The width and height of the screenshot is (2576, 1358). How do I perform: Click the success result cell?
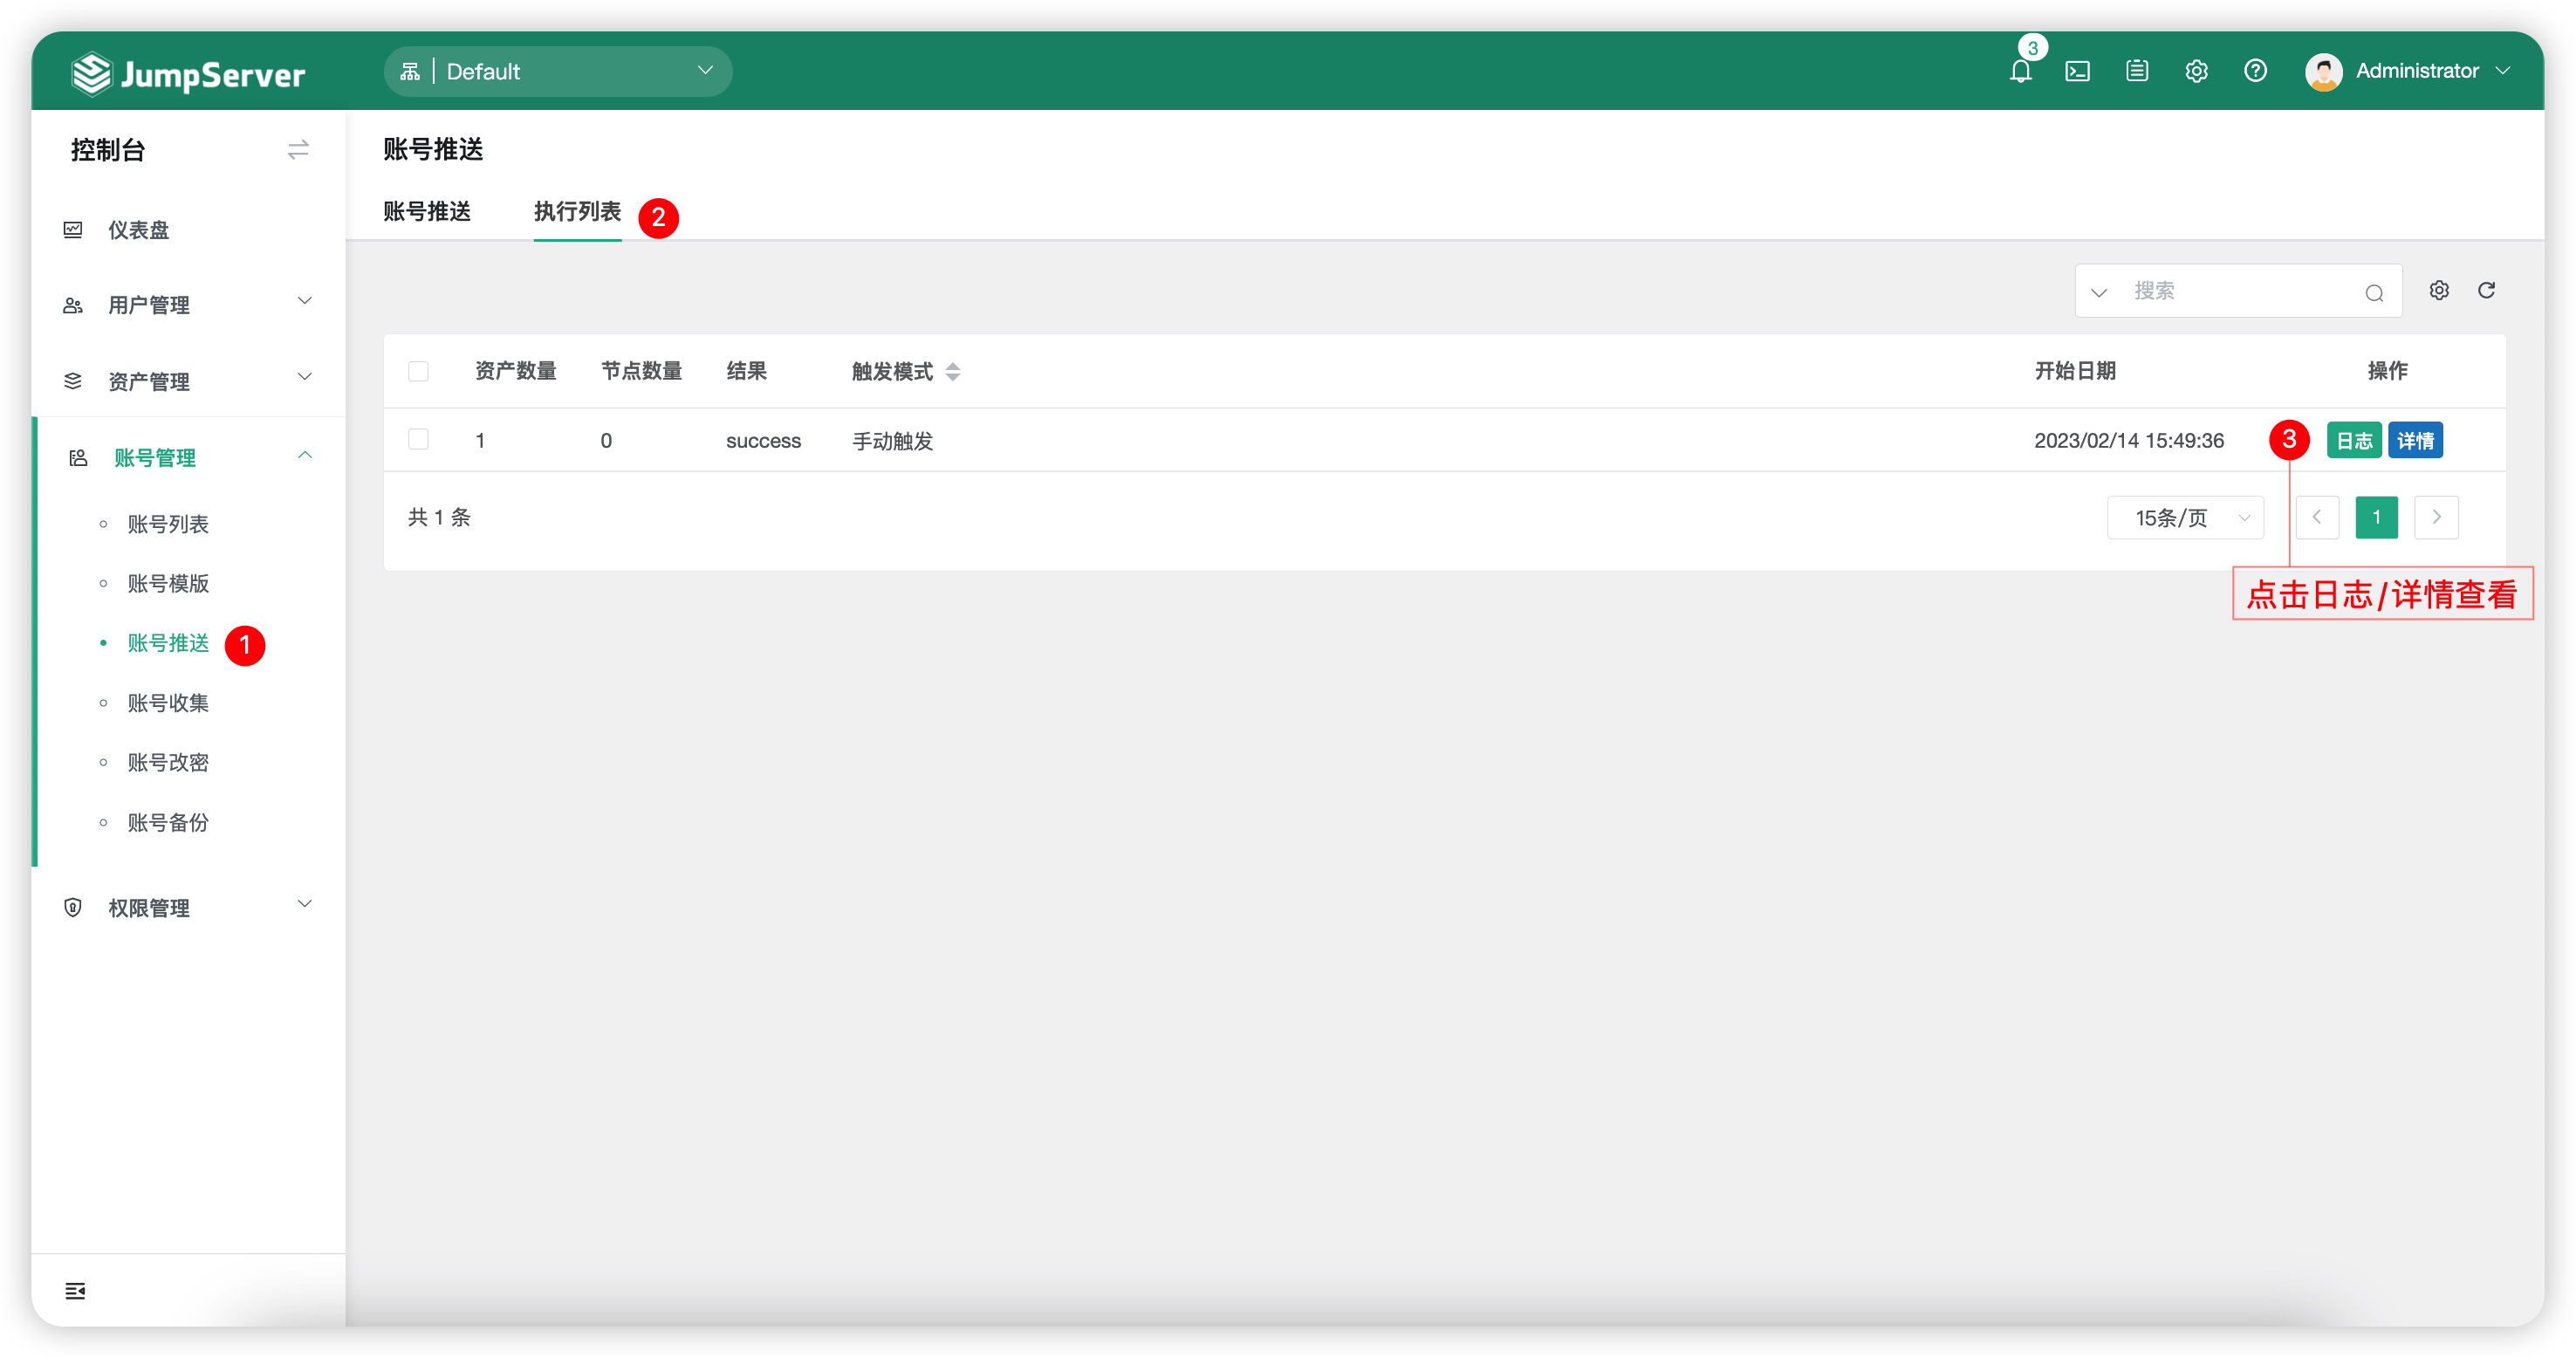coord(763,441)
